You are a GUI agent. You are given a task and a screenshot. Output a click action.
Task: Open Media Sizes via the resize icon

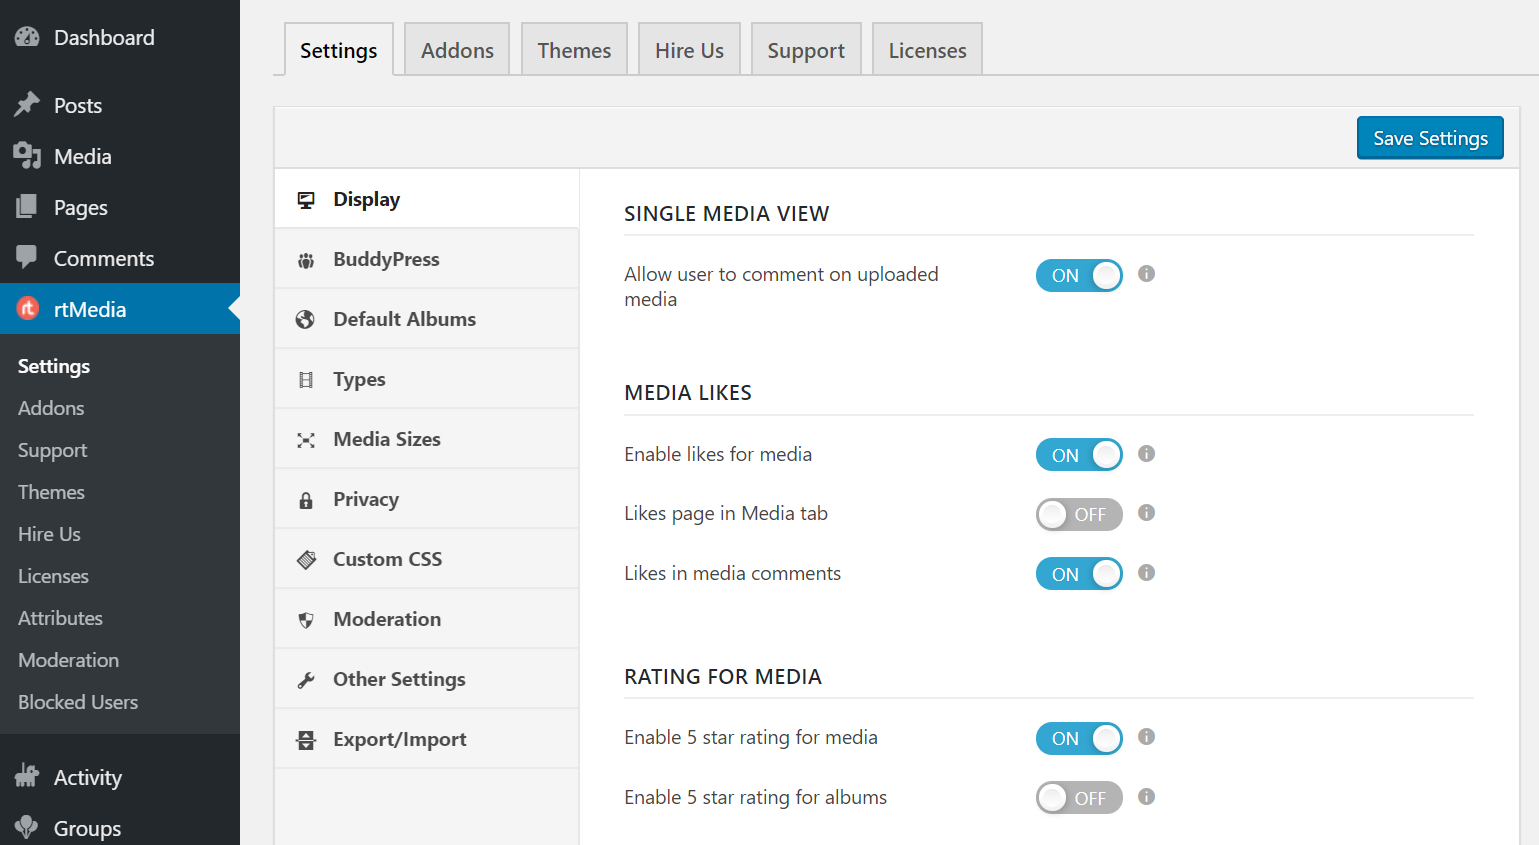click(x=305, y=439)
